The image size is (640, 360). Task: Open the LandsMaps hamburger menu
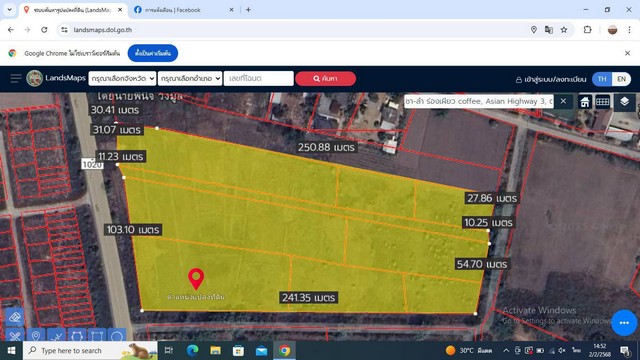click(x=16, y=78)
